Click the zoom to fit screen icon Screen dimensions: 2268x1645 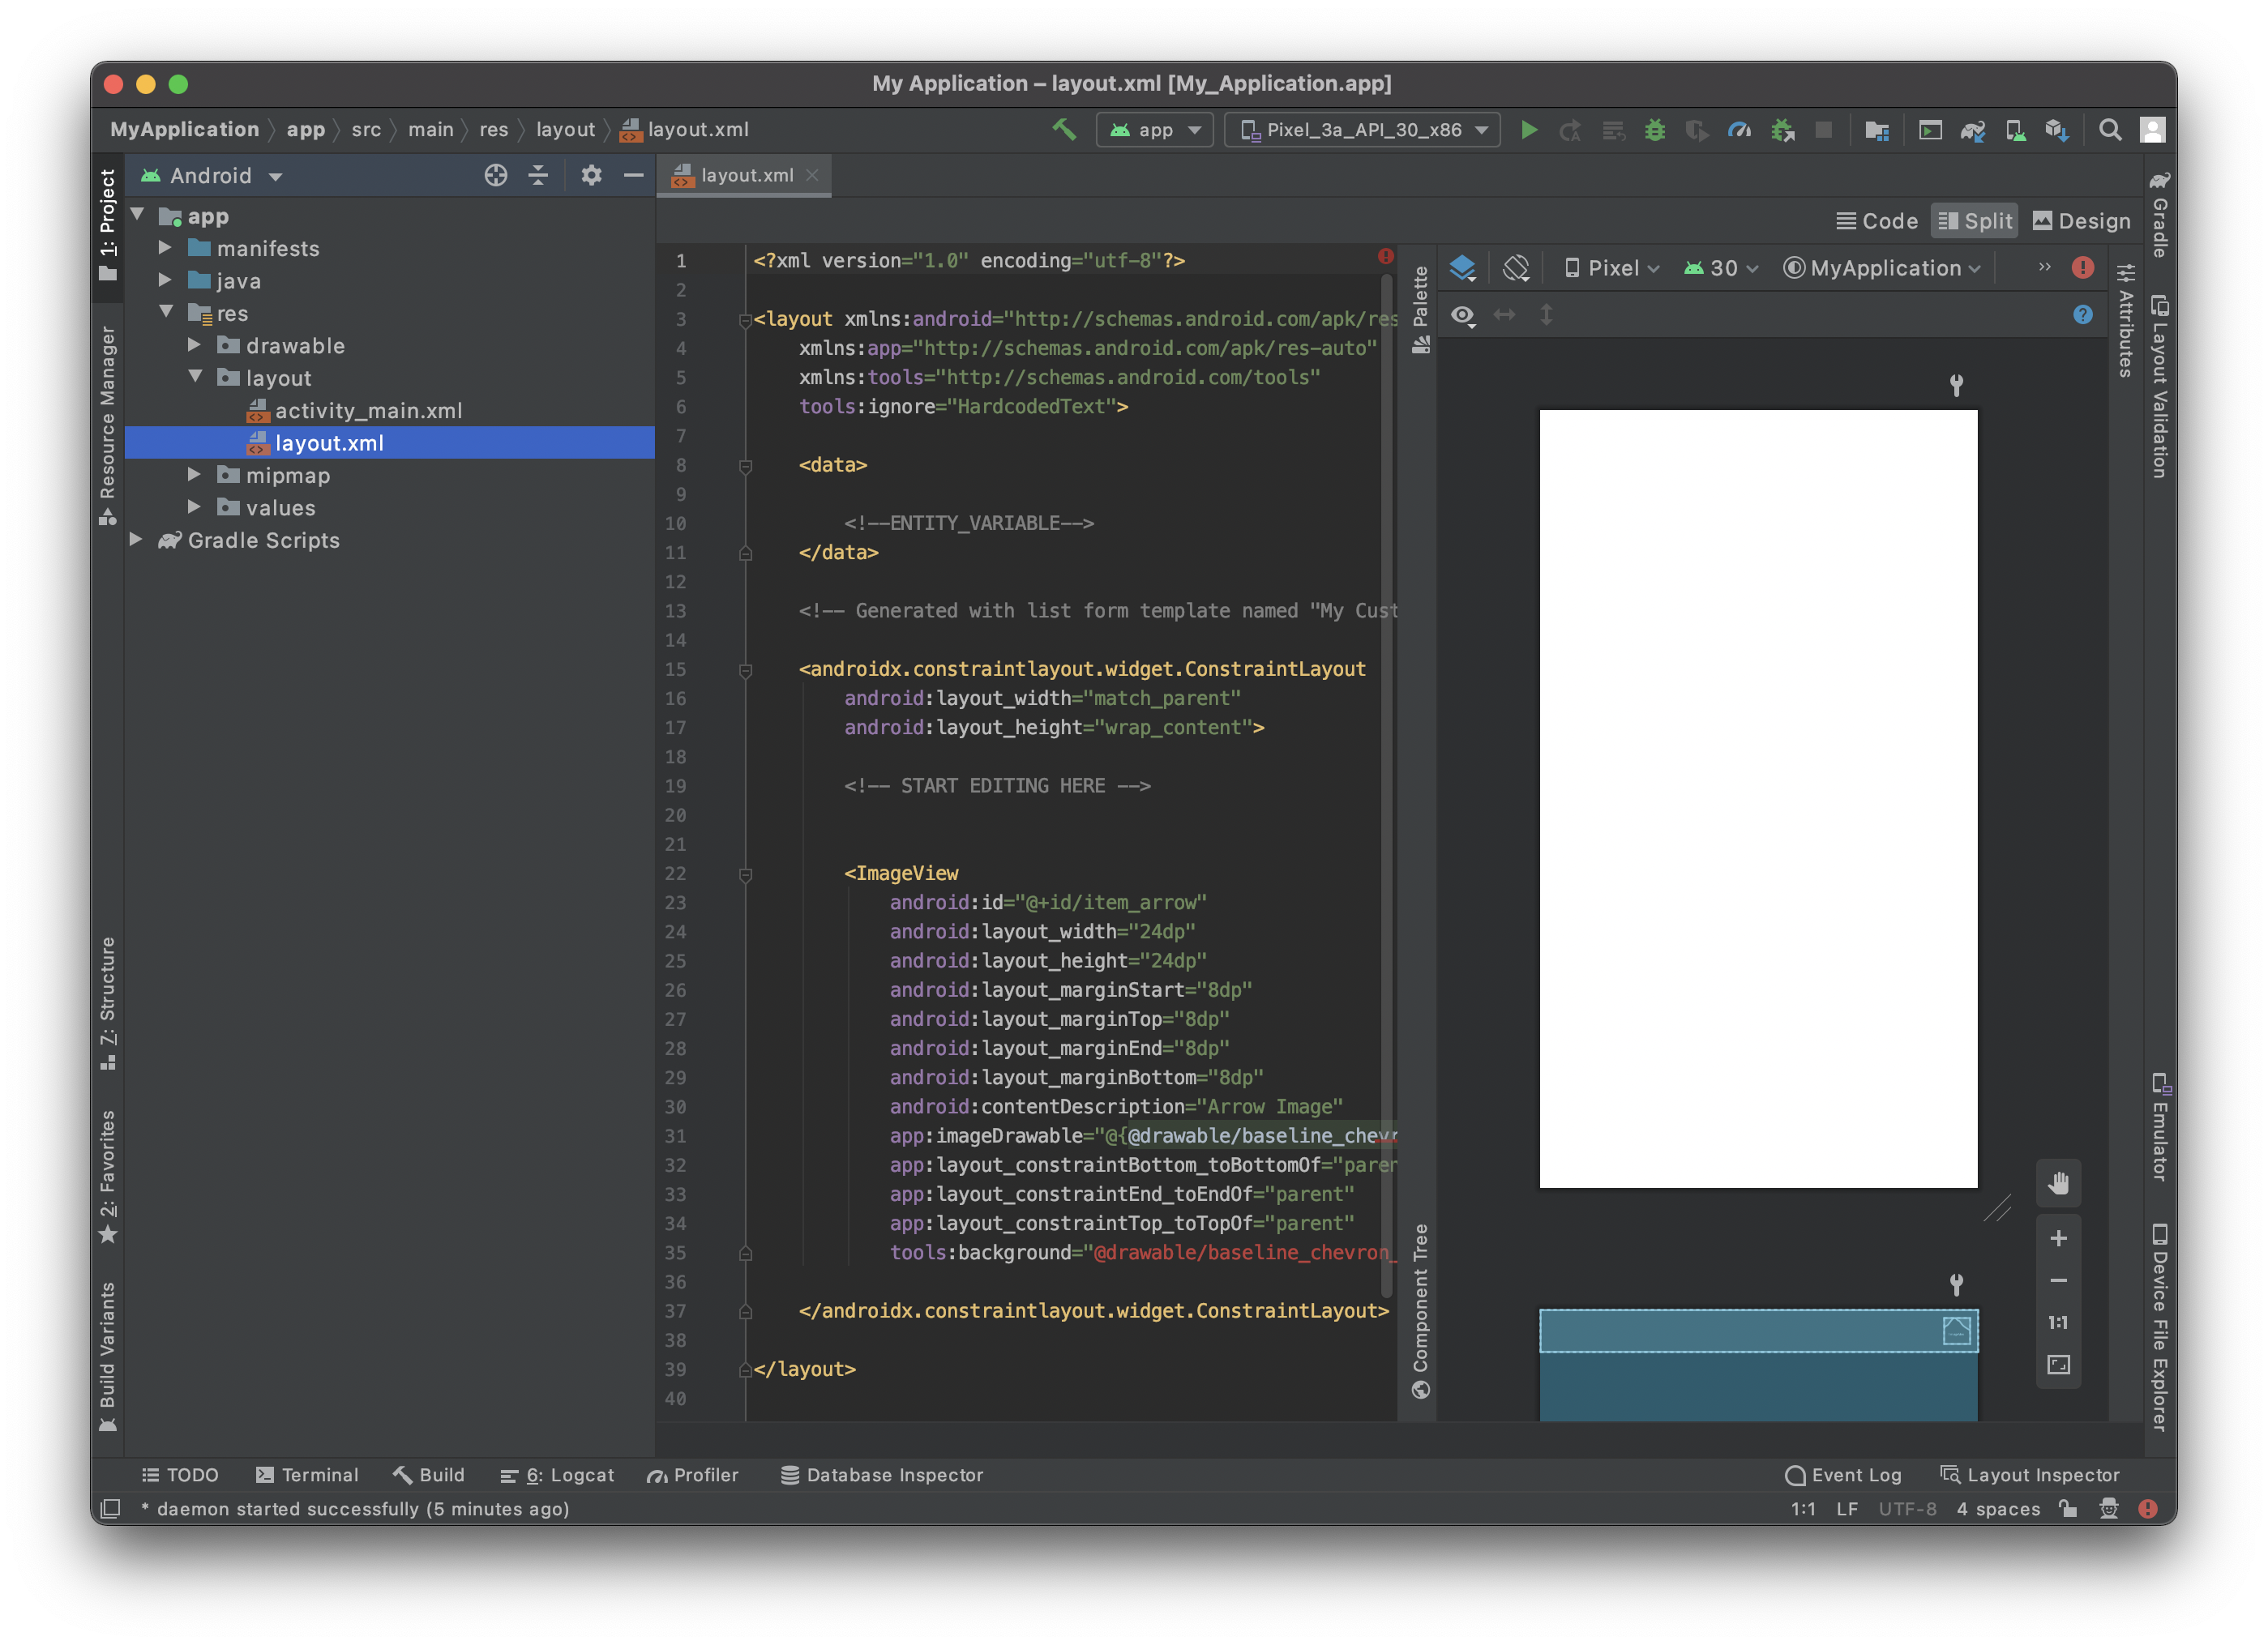pyautogui.click(x=2058, y=1364)
